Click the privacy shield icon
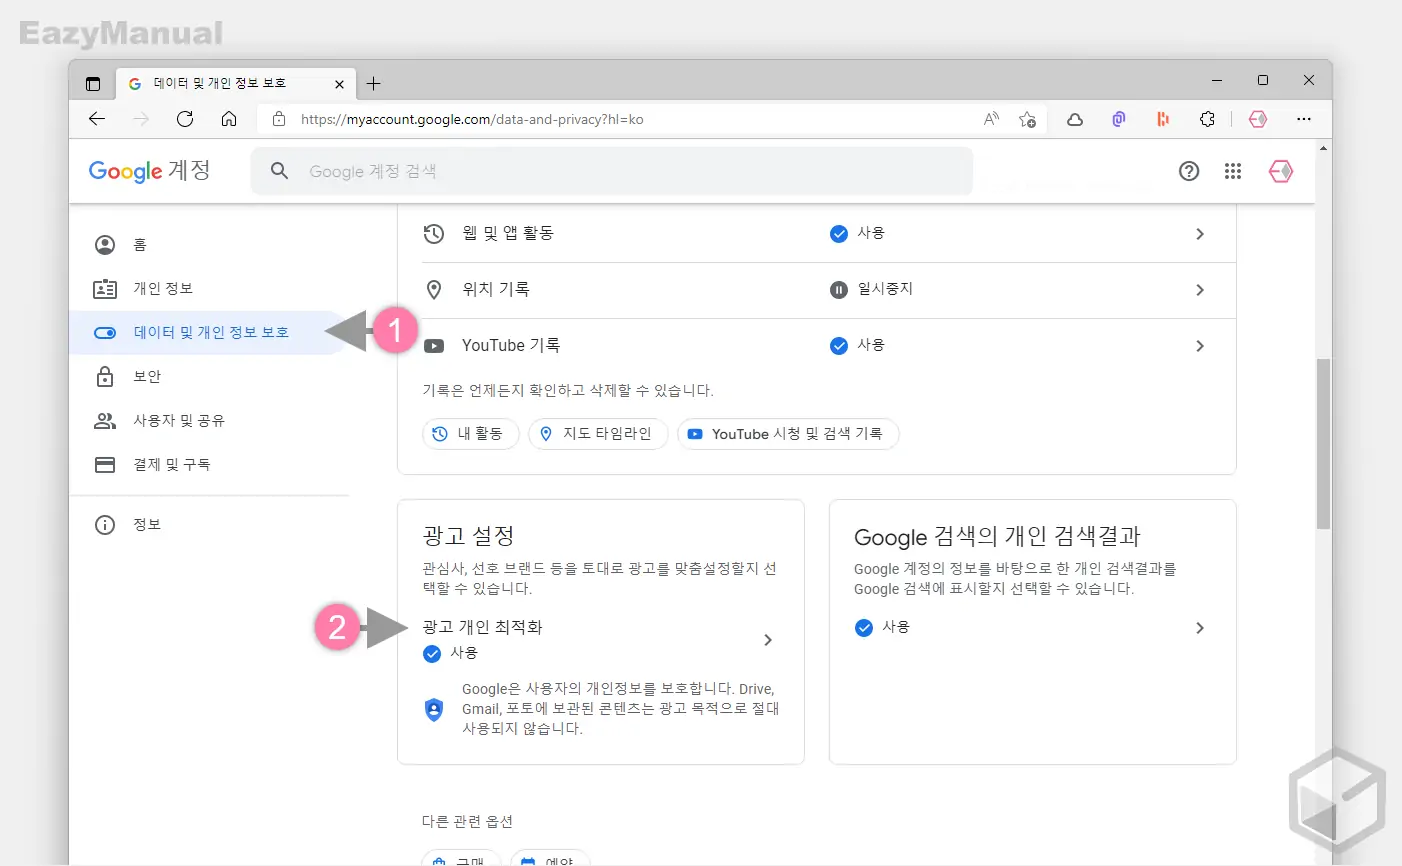The width and height of the screenshot is (1402, 866). click(x=434, y=710)
